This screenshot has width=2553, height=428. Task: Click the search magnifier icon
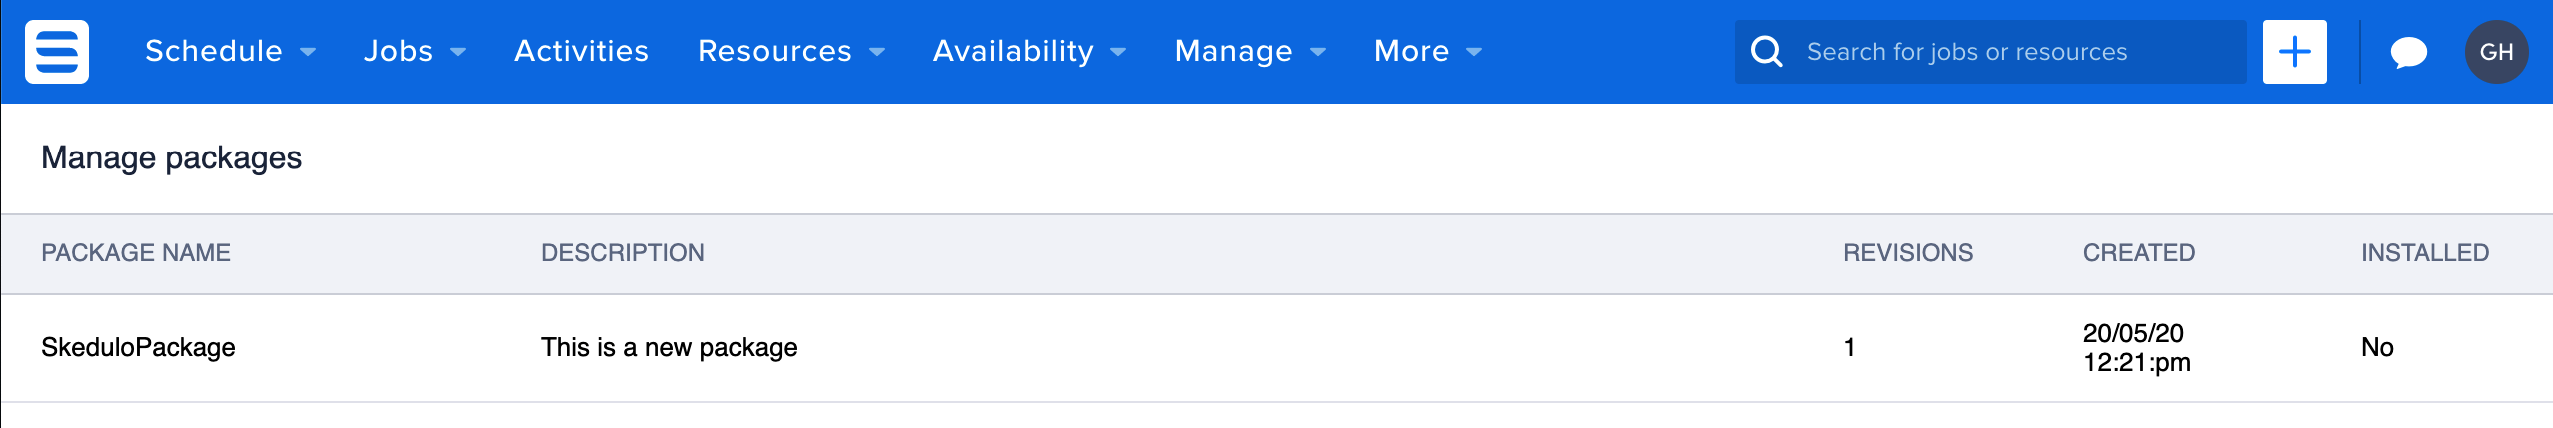[1767, 52]
